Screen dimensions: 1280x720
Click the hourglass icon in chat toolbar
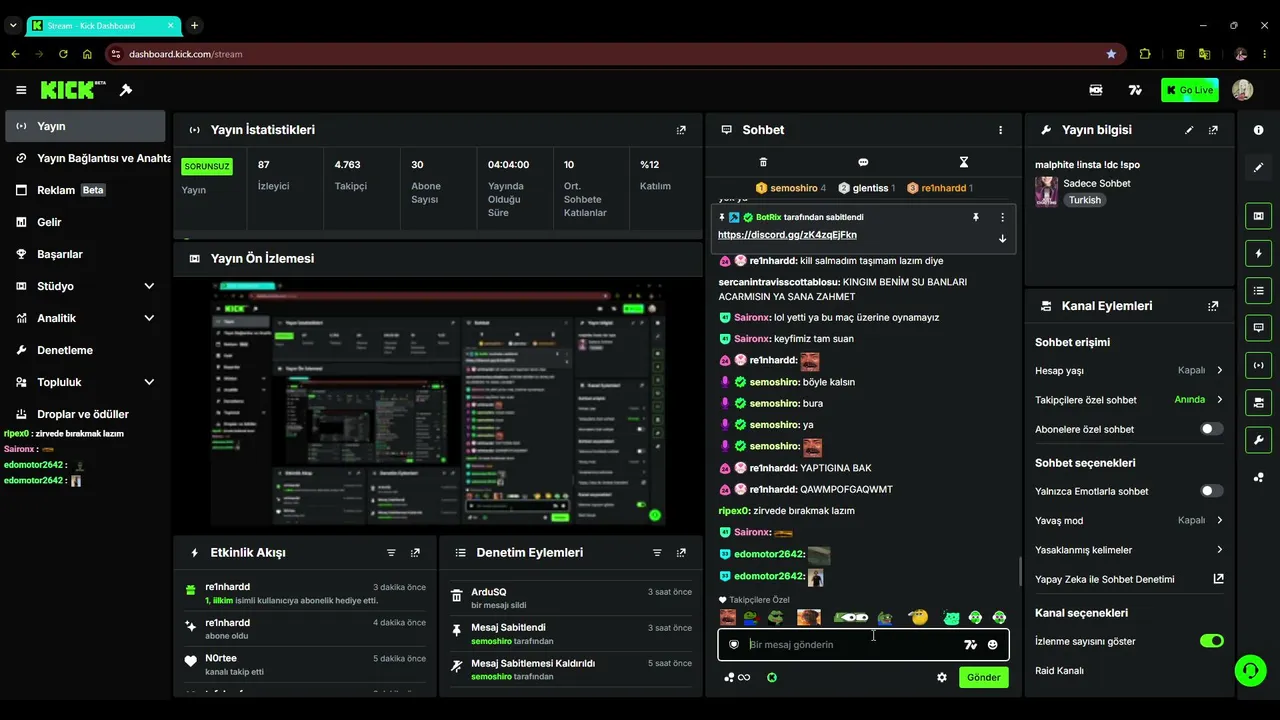tap(964, 162)
